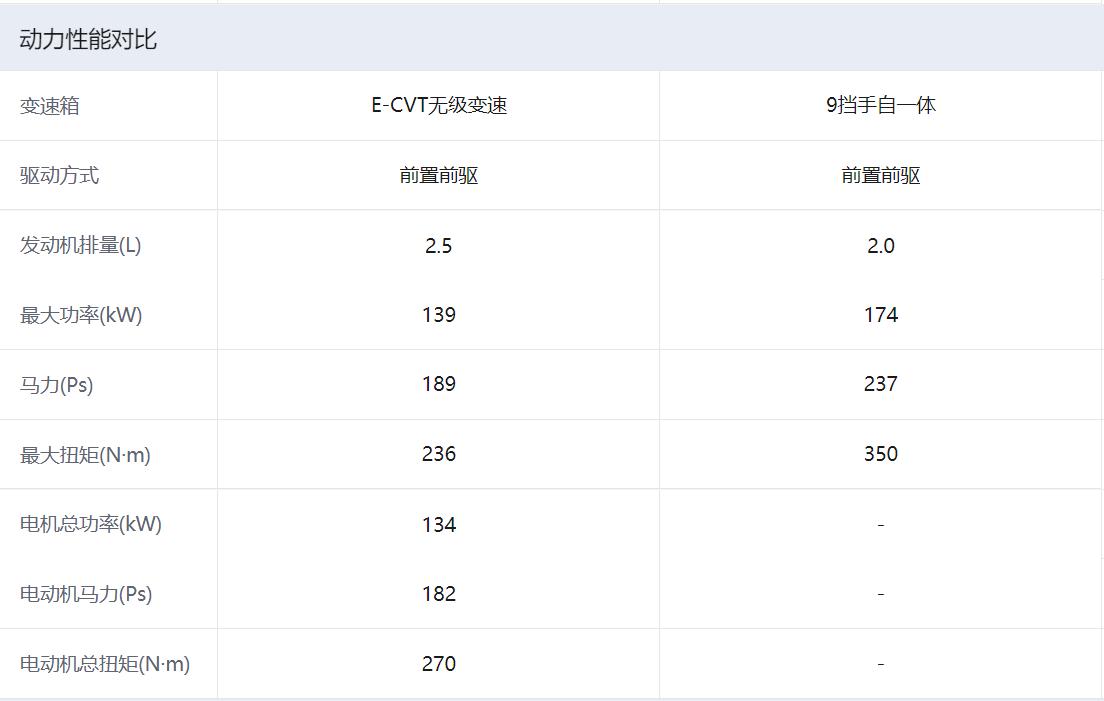1104x701 pixels.
Task: Select the 237 horsepower value
Action: pos(880,384)
